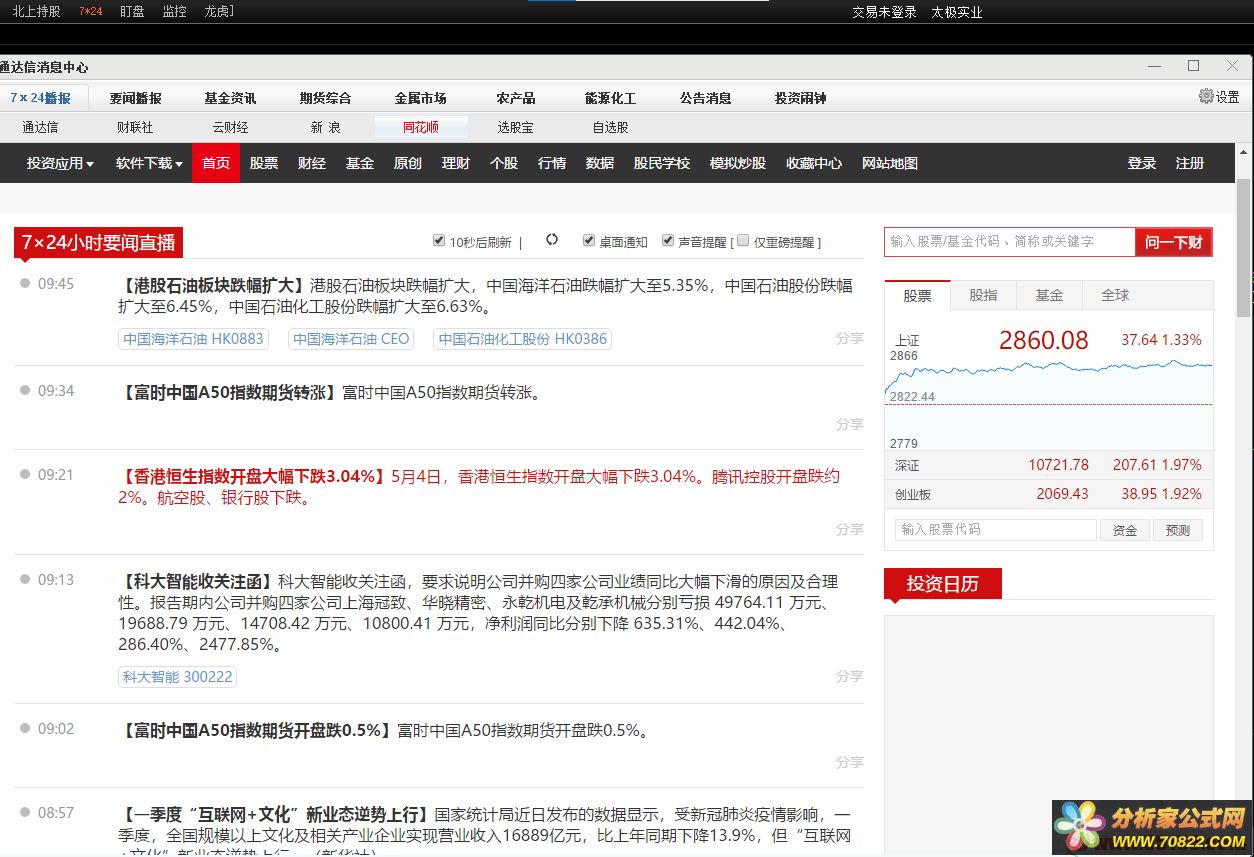1254x857 pixels.
Task: Disable the 声音提醒 checkbox
Action: (x=668, y=241)
